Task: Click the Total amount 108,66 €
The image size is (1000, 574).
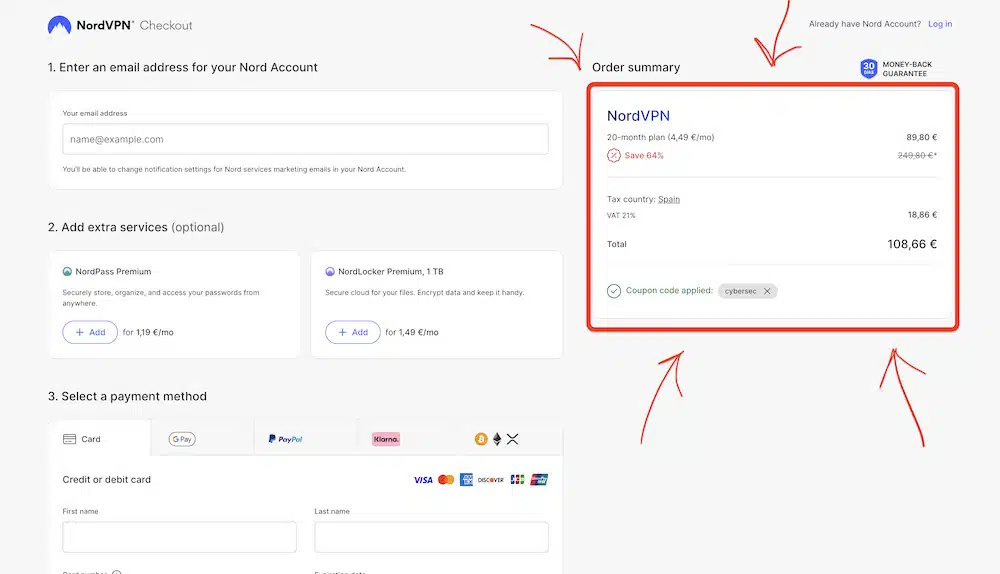Action: [912, 244]
